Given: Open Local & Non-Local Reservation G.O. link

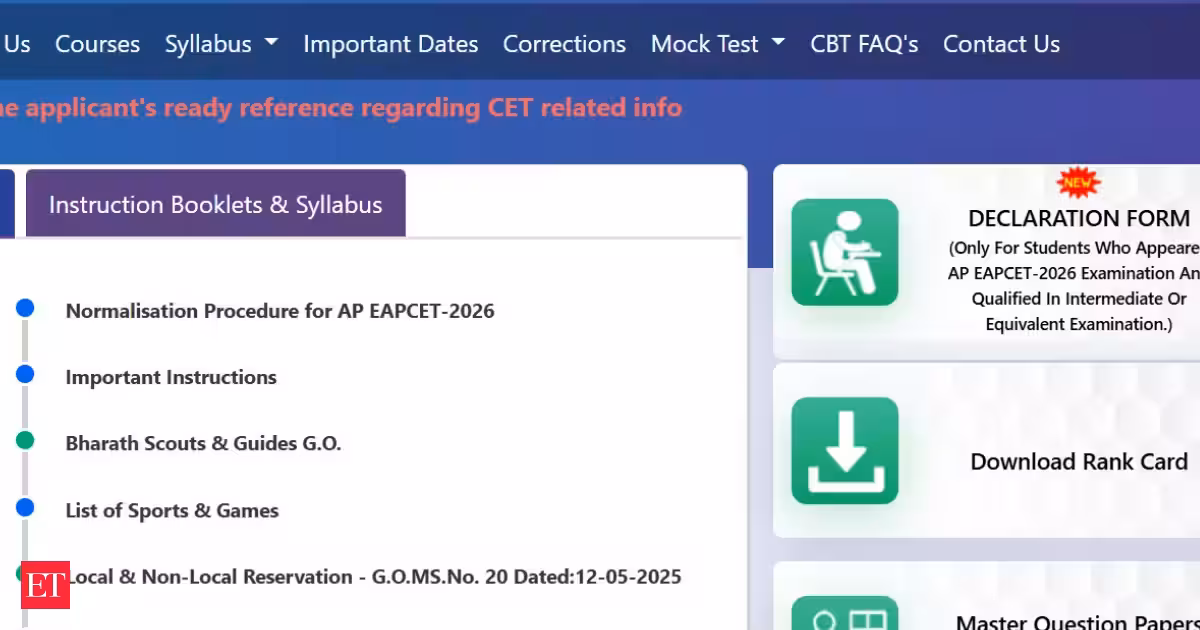Looking at the screenshot, I should point(373,577).
